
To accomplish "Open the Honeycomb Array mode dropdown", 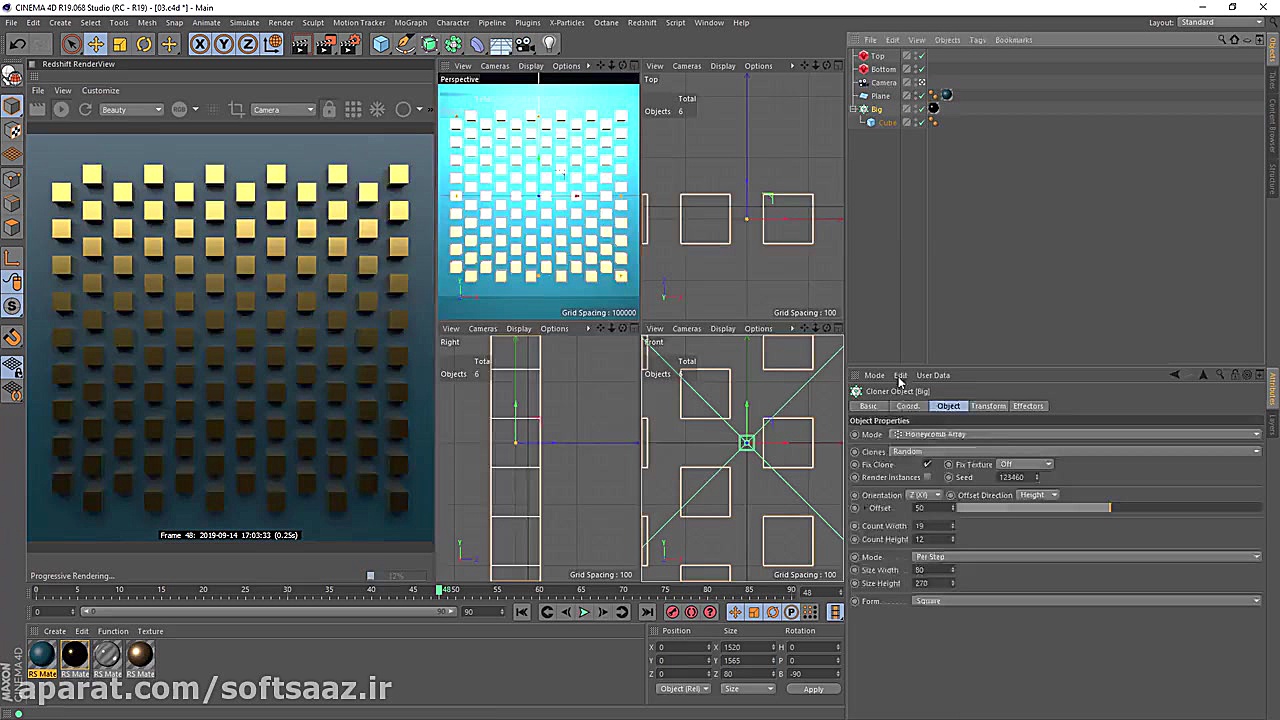I will 1075,434.
